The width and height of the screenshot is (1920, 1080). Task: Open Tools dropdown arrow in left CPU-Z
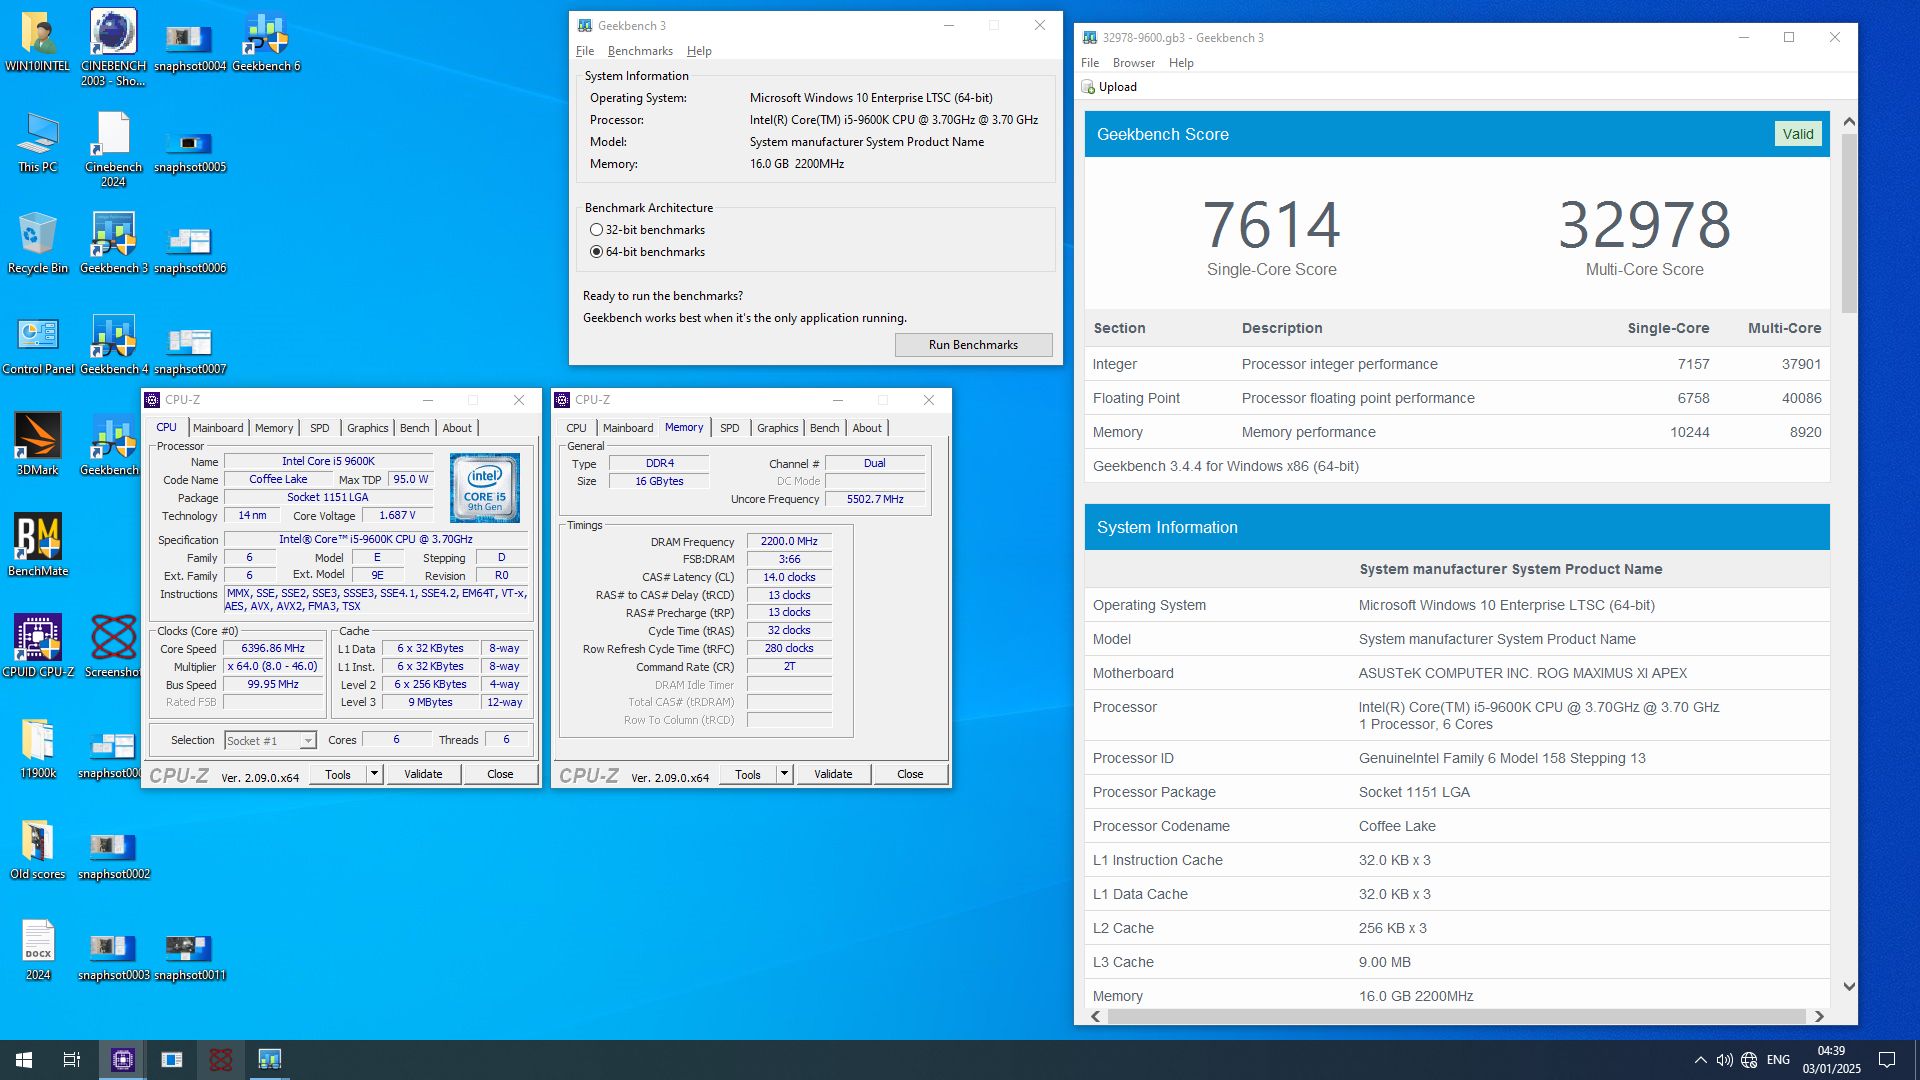click(374, 774)
